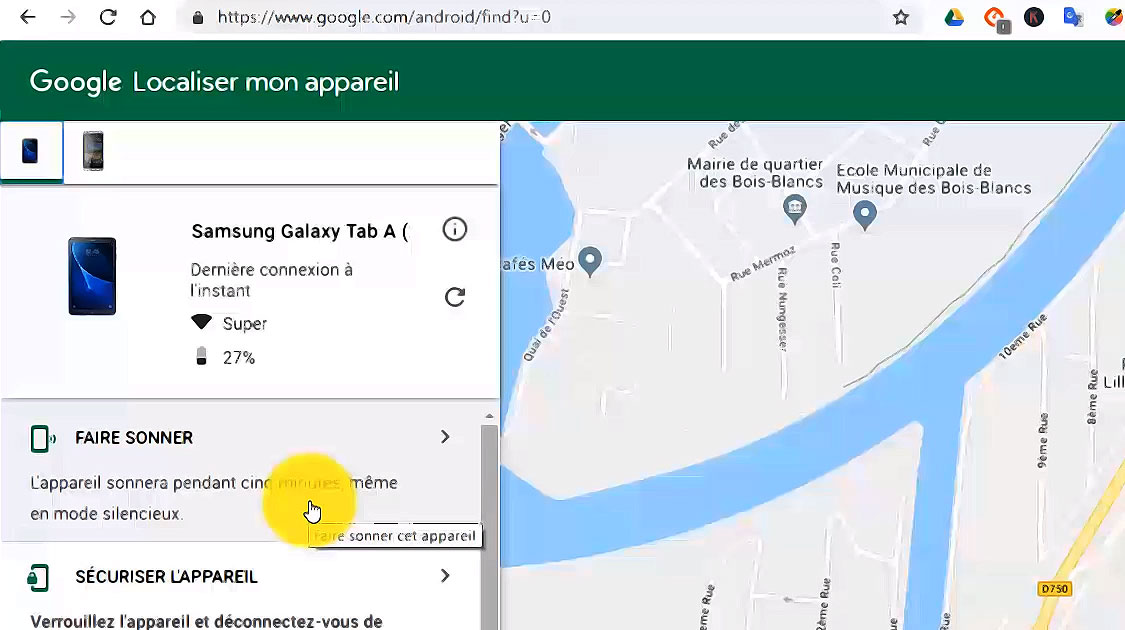
Task: Click the padlock icon in the address bar
Action: (198, 17)
